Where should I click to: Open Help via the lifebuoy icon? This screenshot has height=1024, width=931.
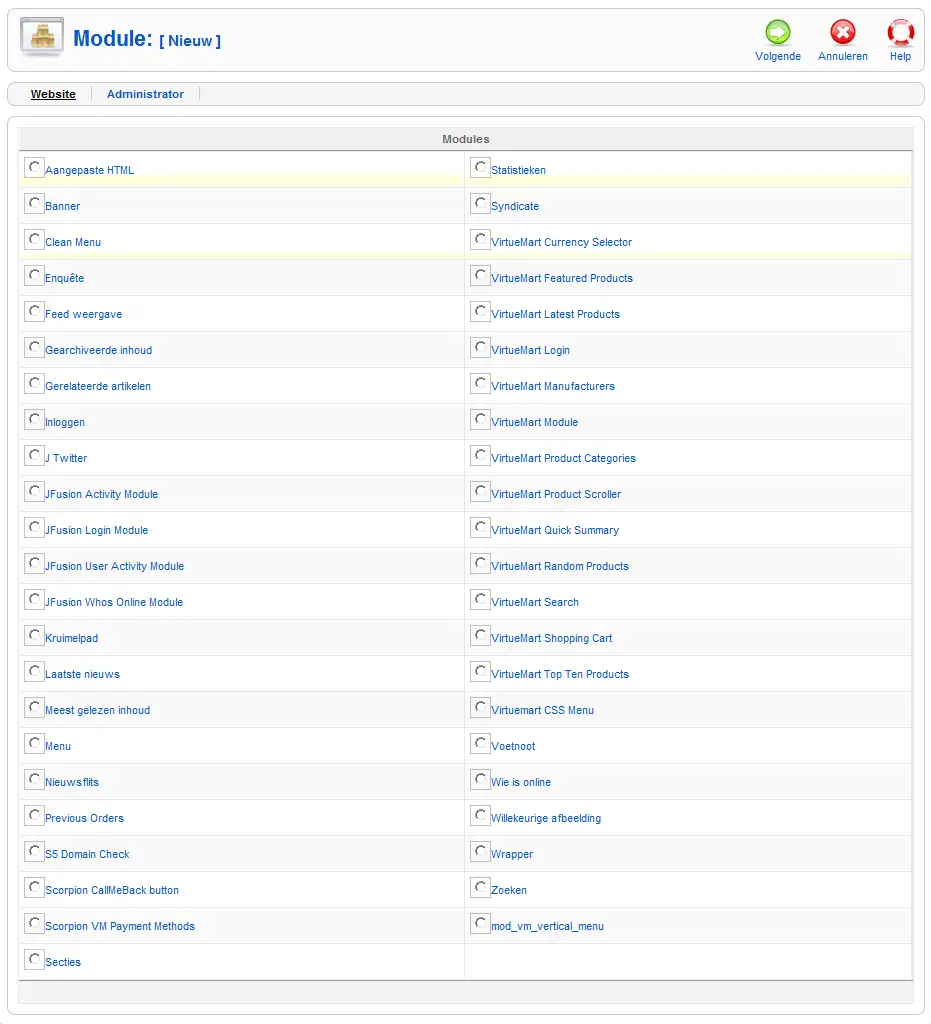(x=900, y=34)
